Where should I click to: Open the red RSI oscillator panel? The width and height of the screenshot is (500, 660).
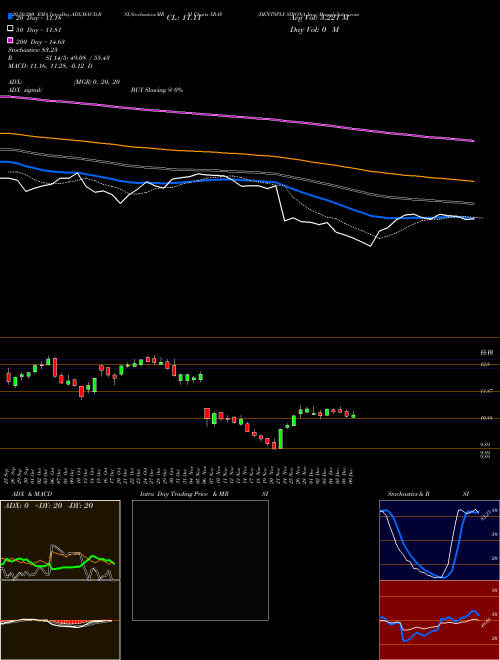click(439, 620)
